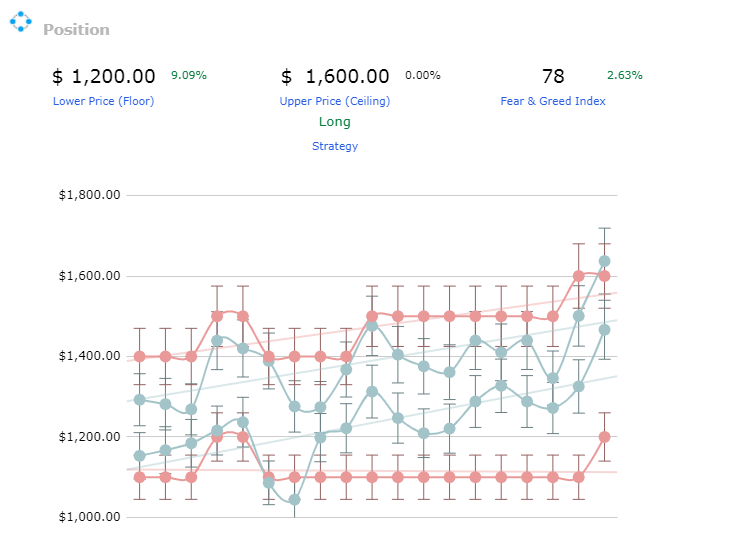Select the highest teal point above $1,600

pyautogui.click(x=604, y=261)
